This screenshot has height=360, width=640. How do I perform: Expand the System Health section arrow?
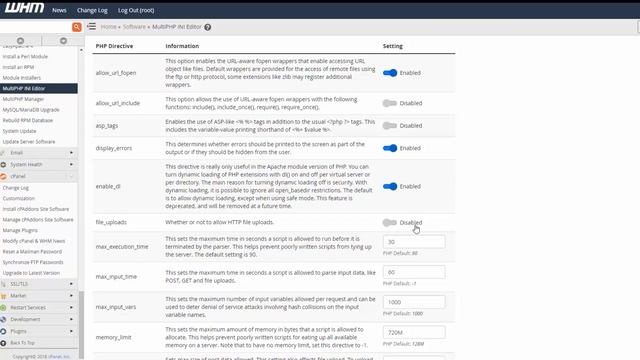tap(71, 164)
